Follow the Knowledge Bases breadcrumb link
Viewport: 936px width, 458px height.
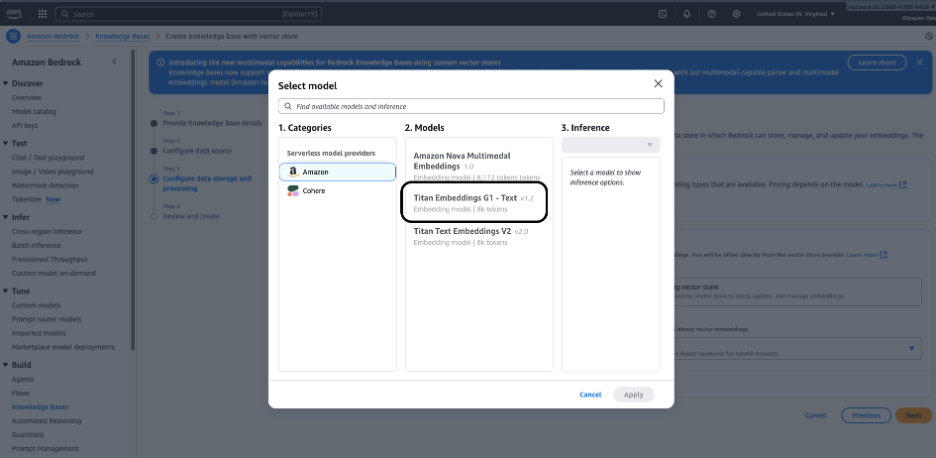coord(123,36)
